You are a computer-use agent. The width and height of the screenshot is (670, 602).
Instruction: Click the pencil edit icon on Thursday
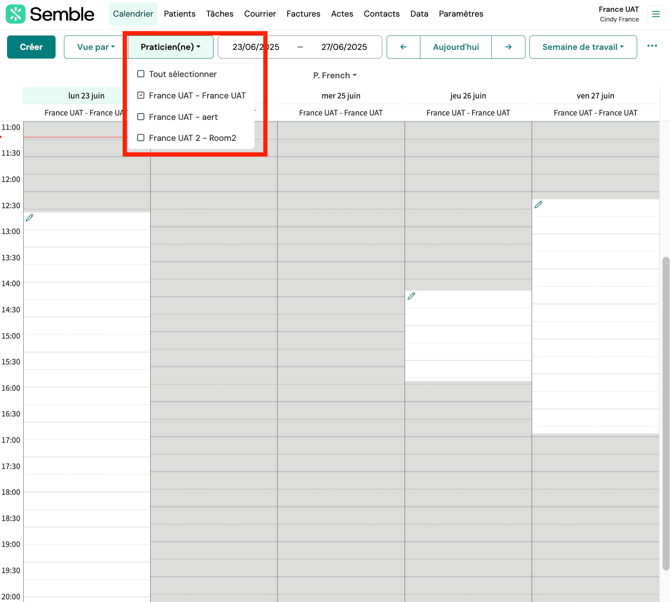point(411,296)
